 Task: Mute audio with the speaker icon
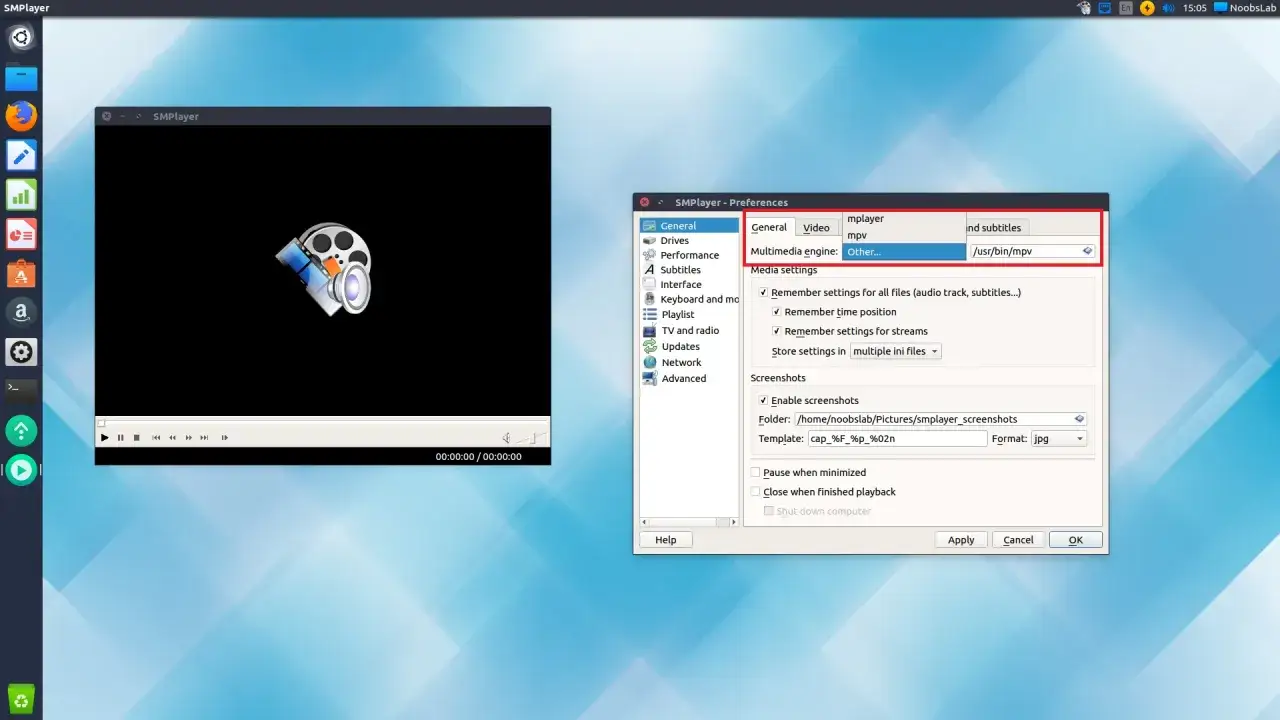(507, 437)
